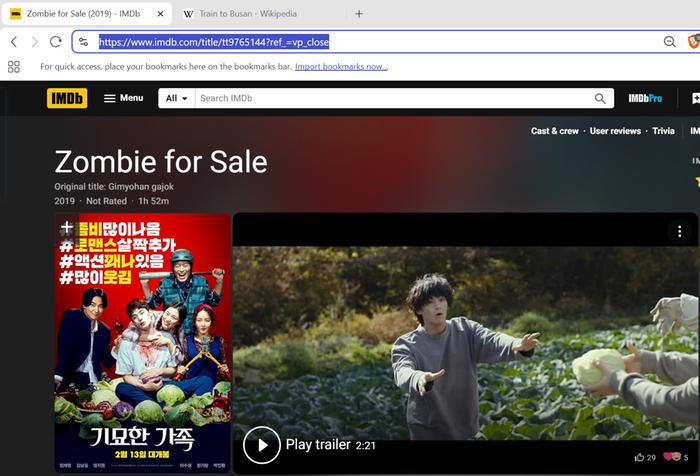The image size is (700, 476).
Task: Focus the Search IMDb field
Action: tap(393, 98)
